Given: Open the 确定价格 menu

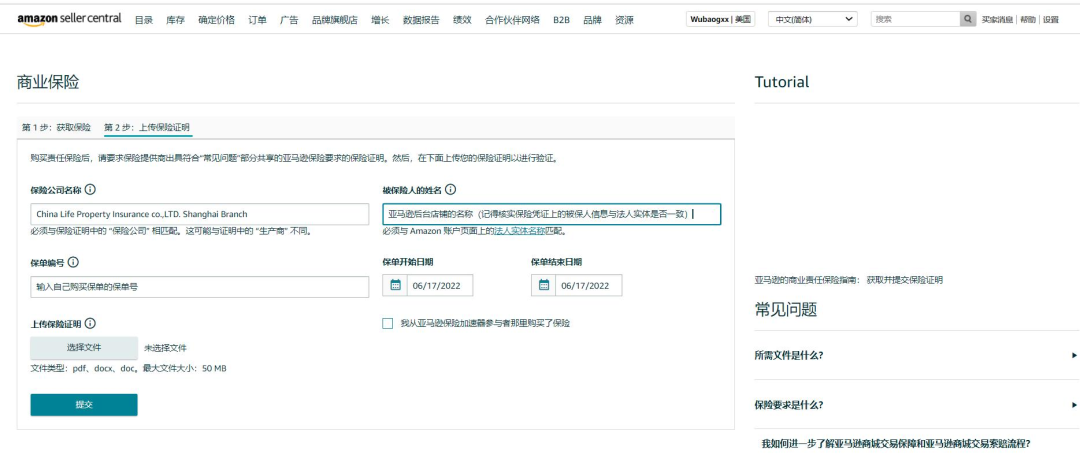Looking at the screenshot, I should point(216,20).
